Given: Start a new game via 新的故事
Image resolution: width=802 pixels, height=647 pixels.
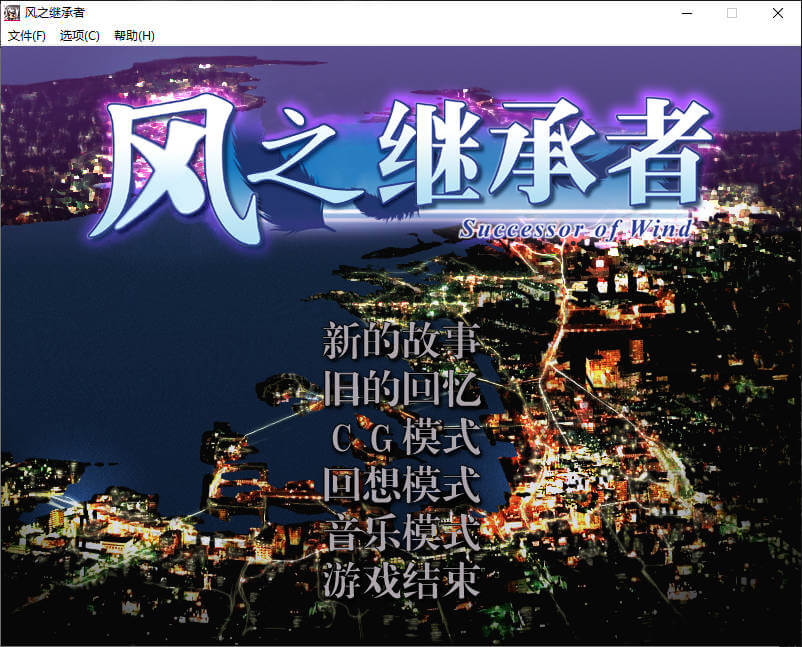Looking at the screenshot, I should [401, 341].
